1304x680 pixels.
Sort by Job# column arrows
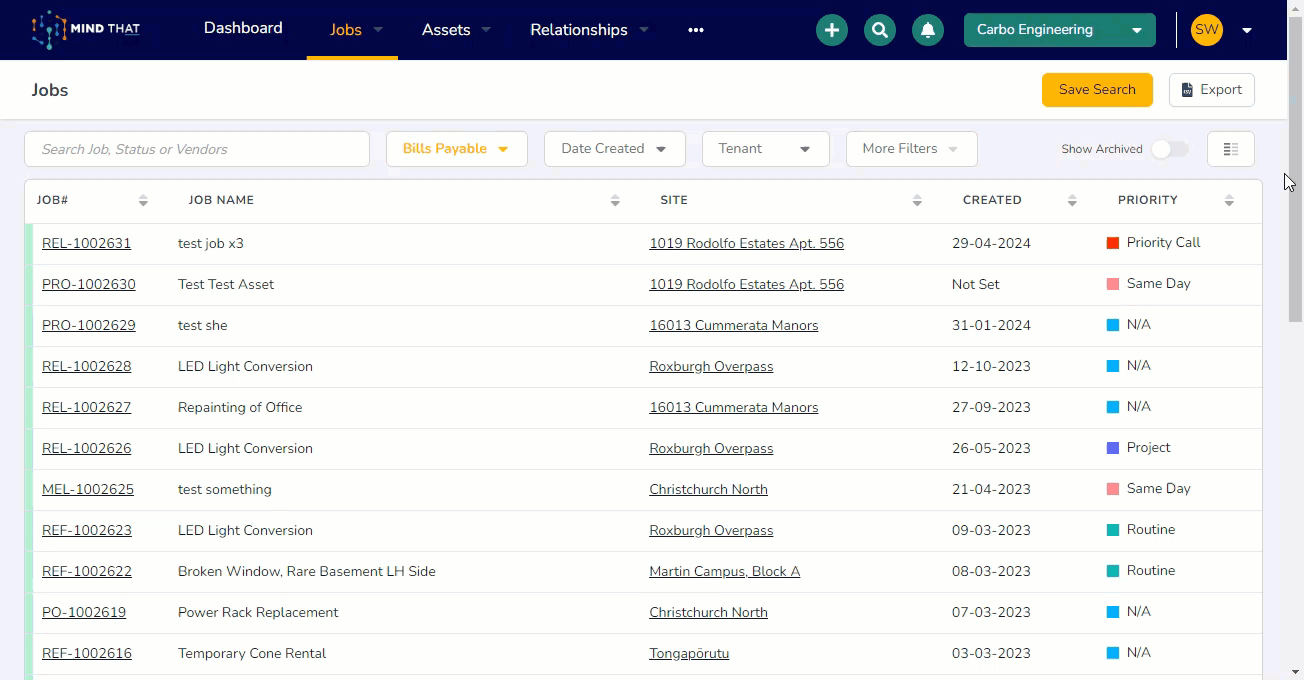click(x=143, y=201)
